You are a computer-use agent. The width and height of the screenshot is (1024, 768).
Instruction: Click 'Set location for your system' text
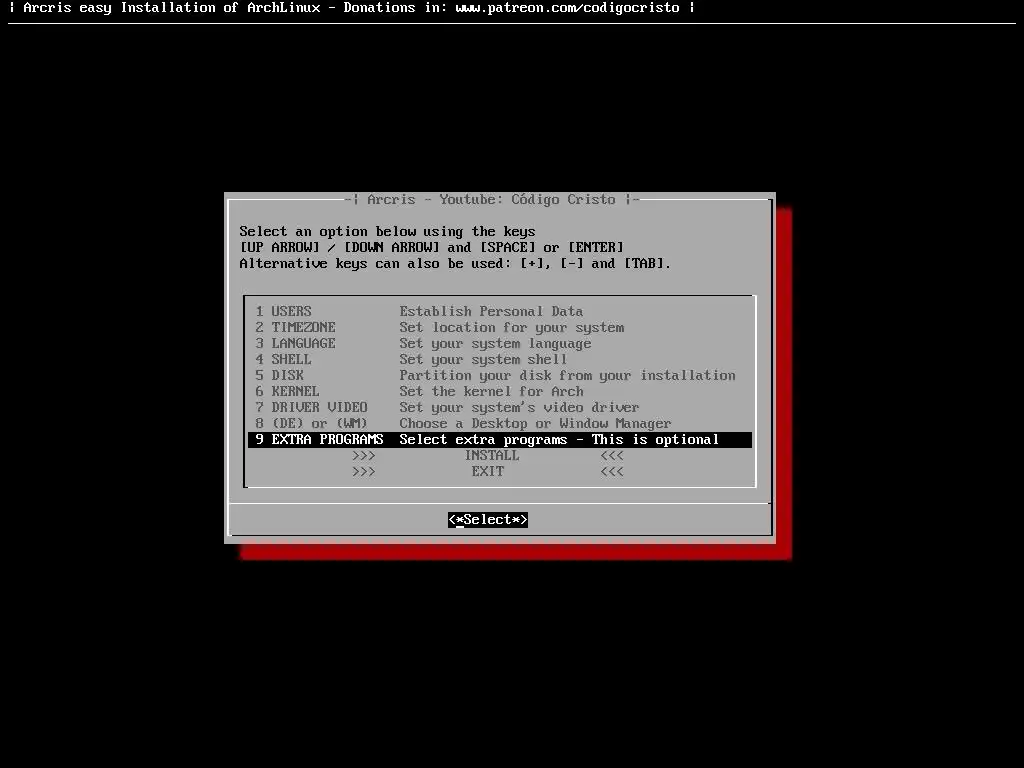click(x=511, y=328)
